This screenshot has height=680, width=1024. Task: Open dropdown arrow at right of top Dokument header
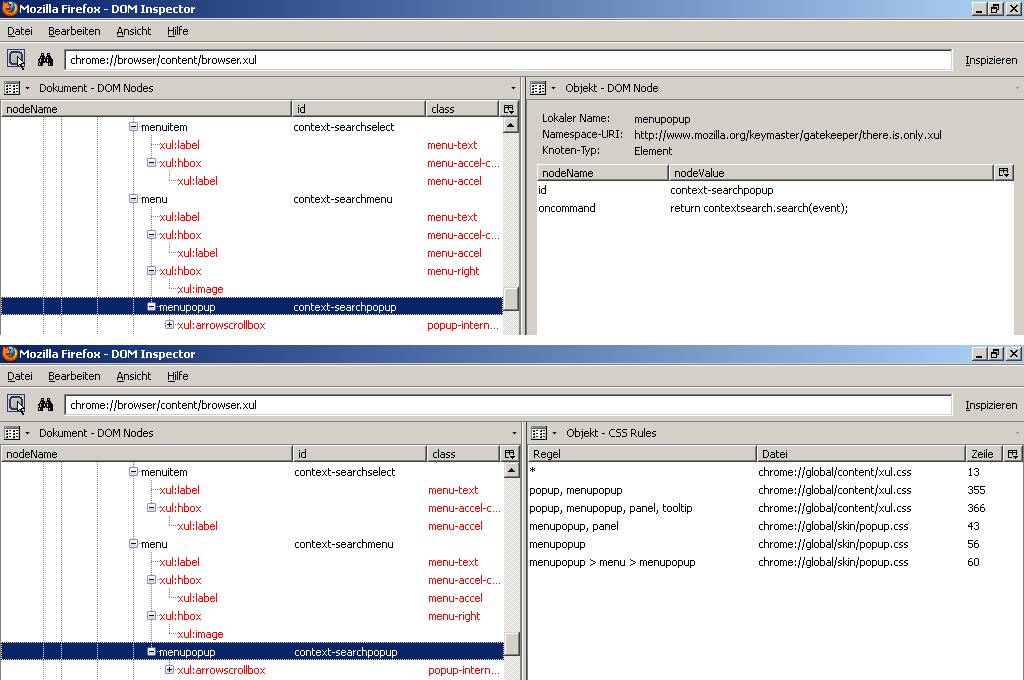513,88
